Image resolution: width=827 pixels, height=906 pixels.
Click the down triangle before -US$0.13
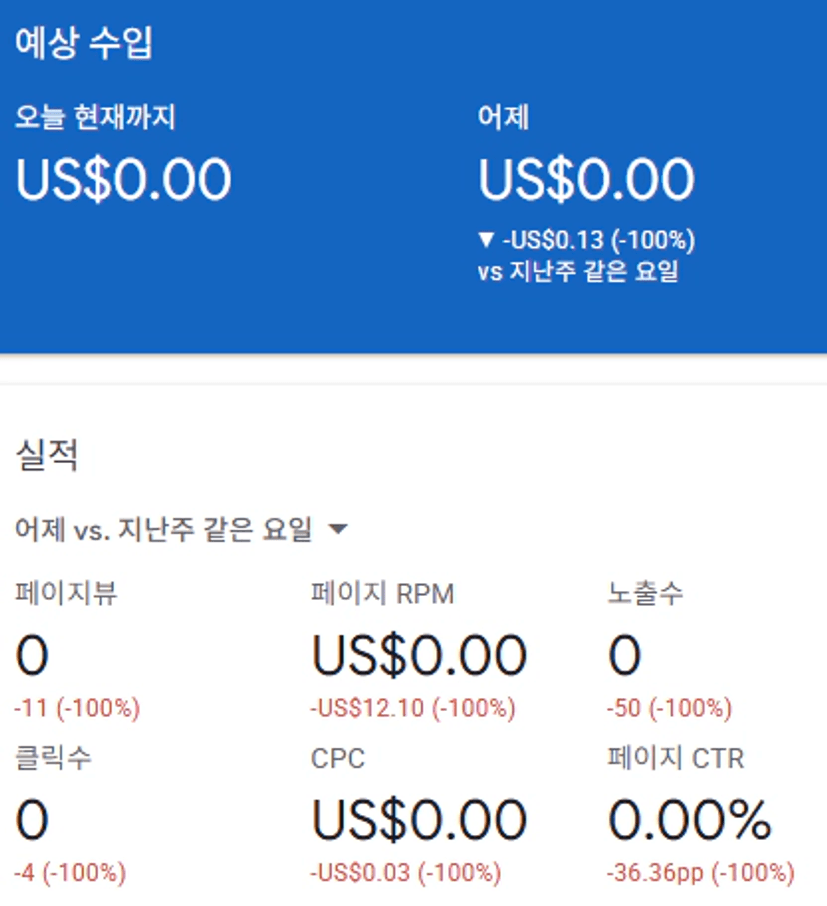(x=486, y=239)
